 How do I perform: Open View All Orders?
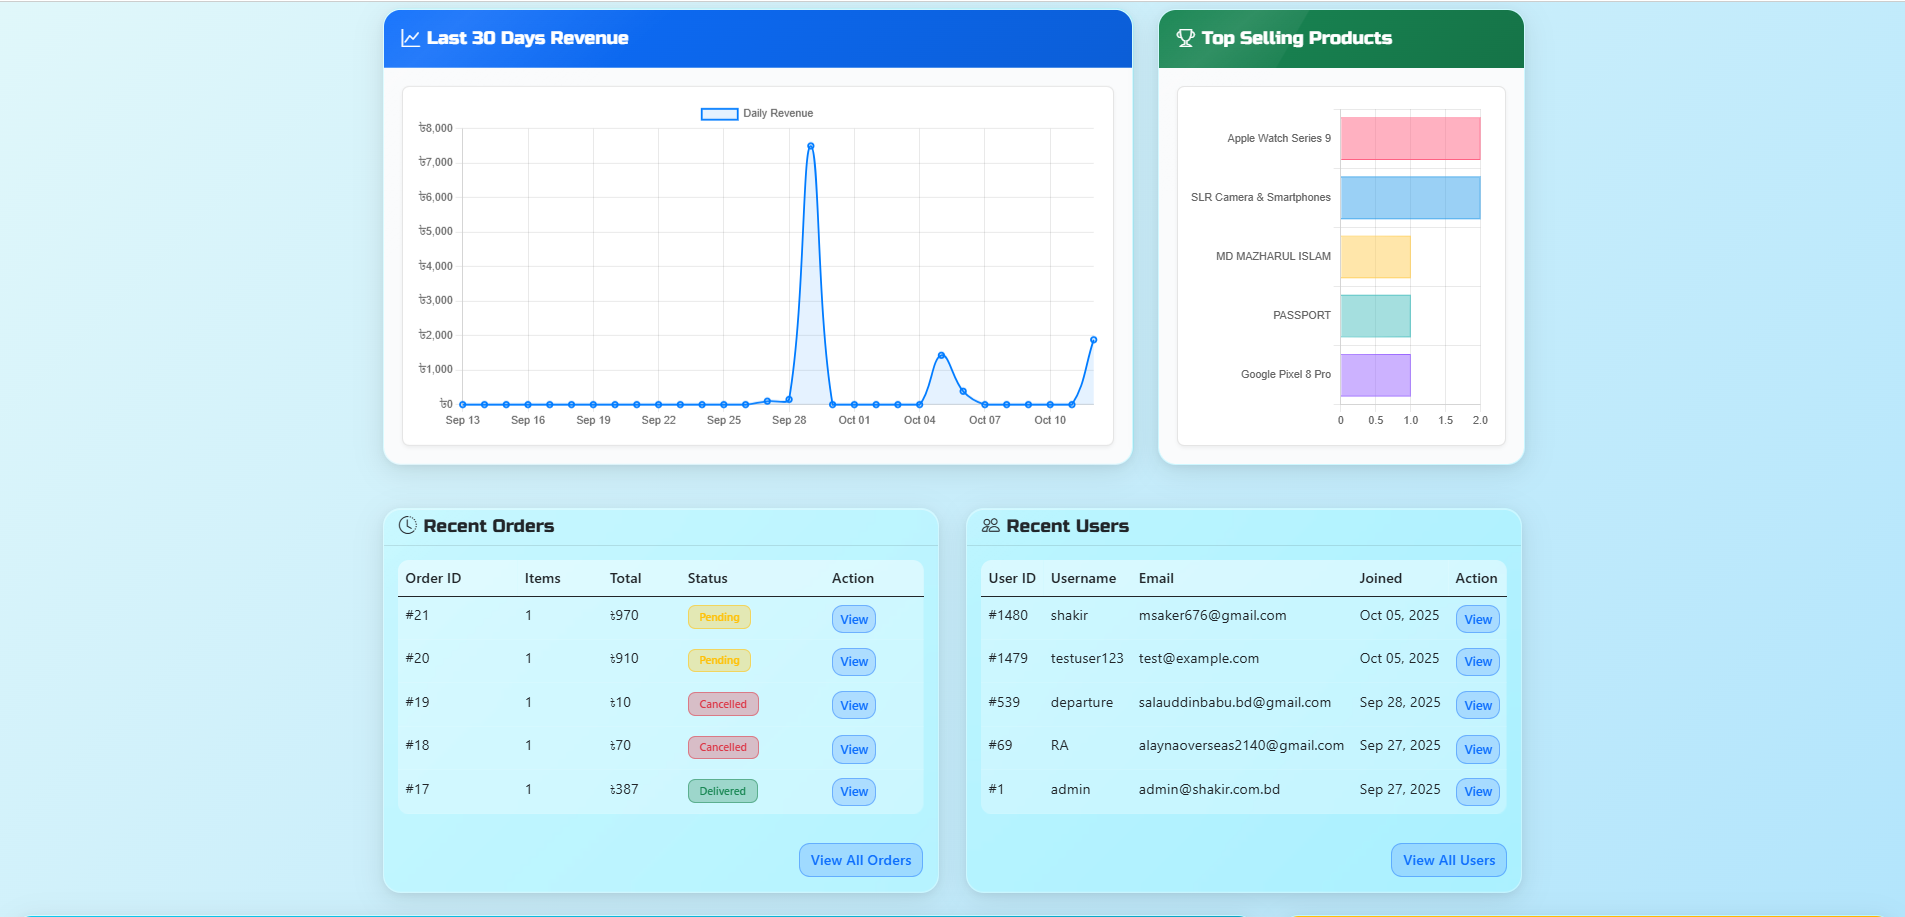861,860
